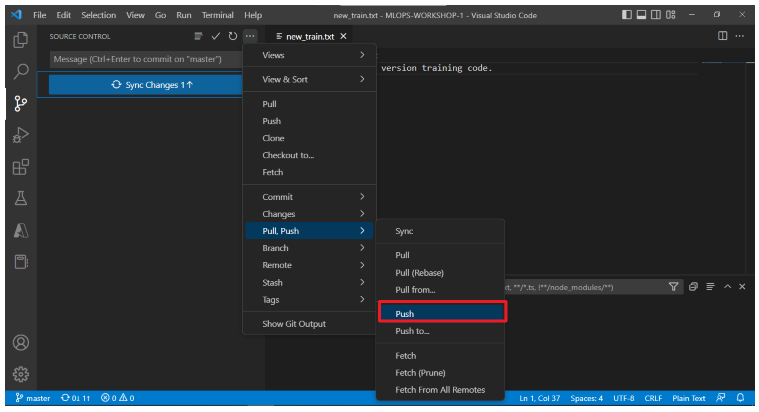Expand the Branch submenu
759x412 pixels.
click(x=310, y=248)
